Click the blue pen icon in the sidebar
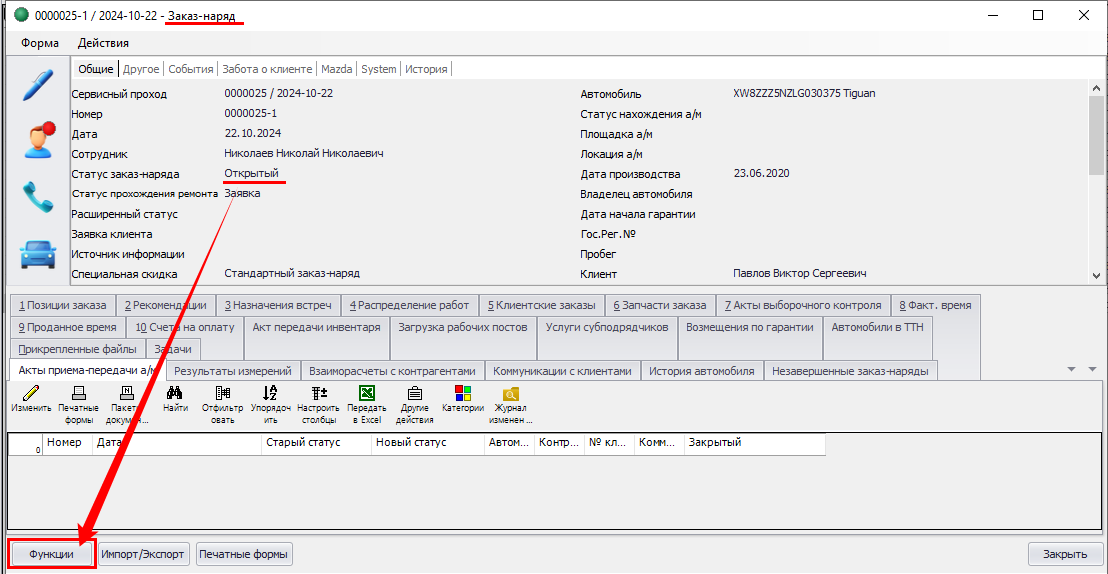Image resolution: width=1108 pixels, height=574 pixels. (38, 86)
